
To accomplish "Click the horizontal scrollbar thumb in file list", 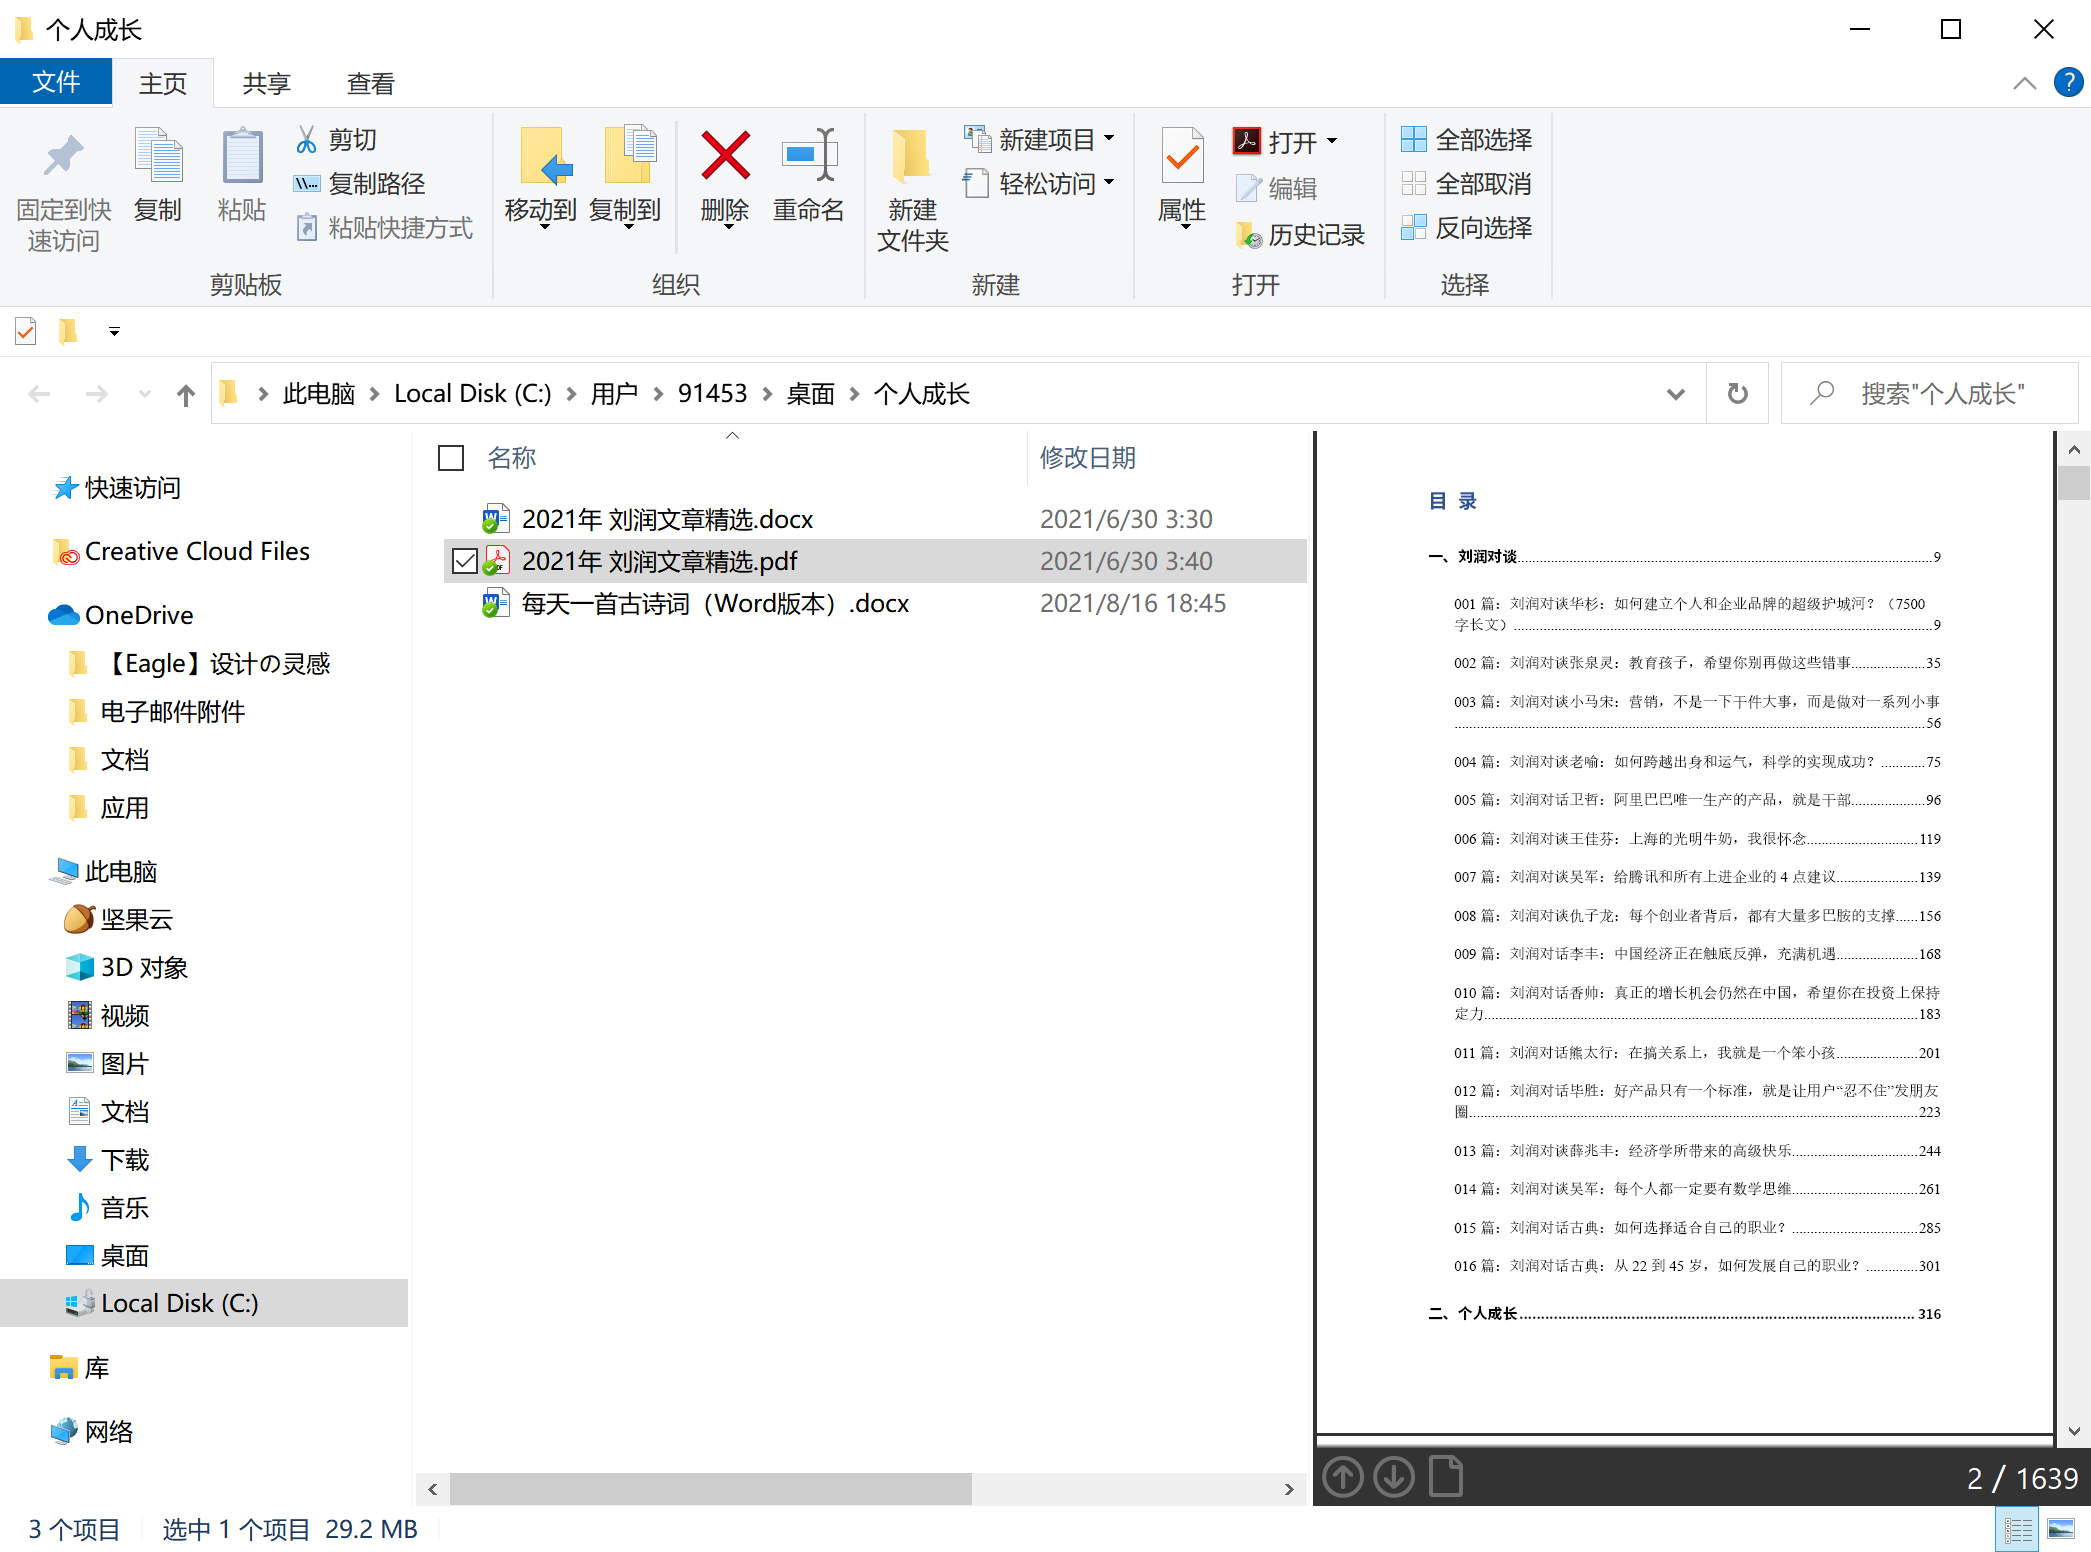I will [710, 1489].
